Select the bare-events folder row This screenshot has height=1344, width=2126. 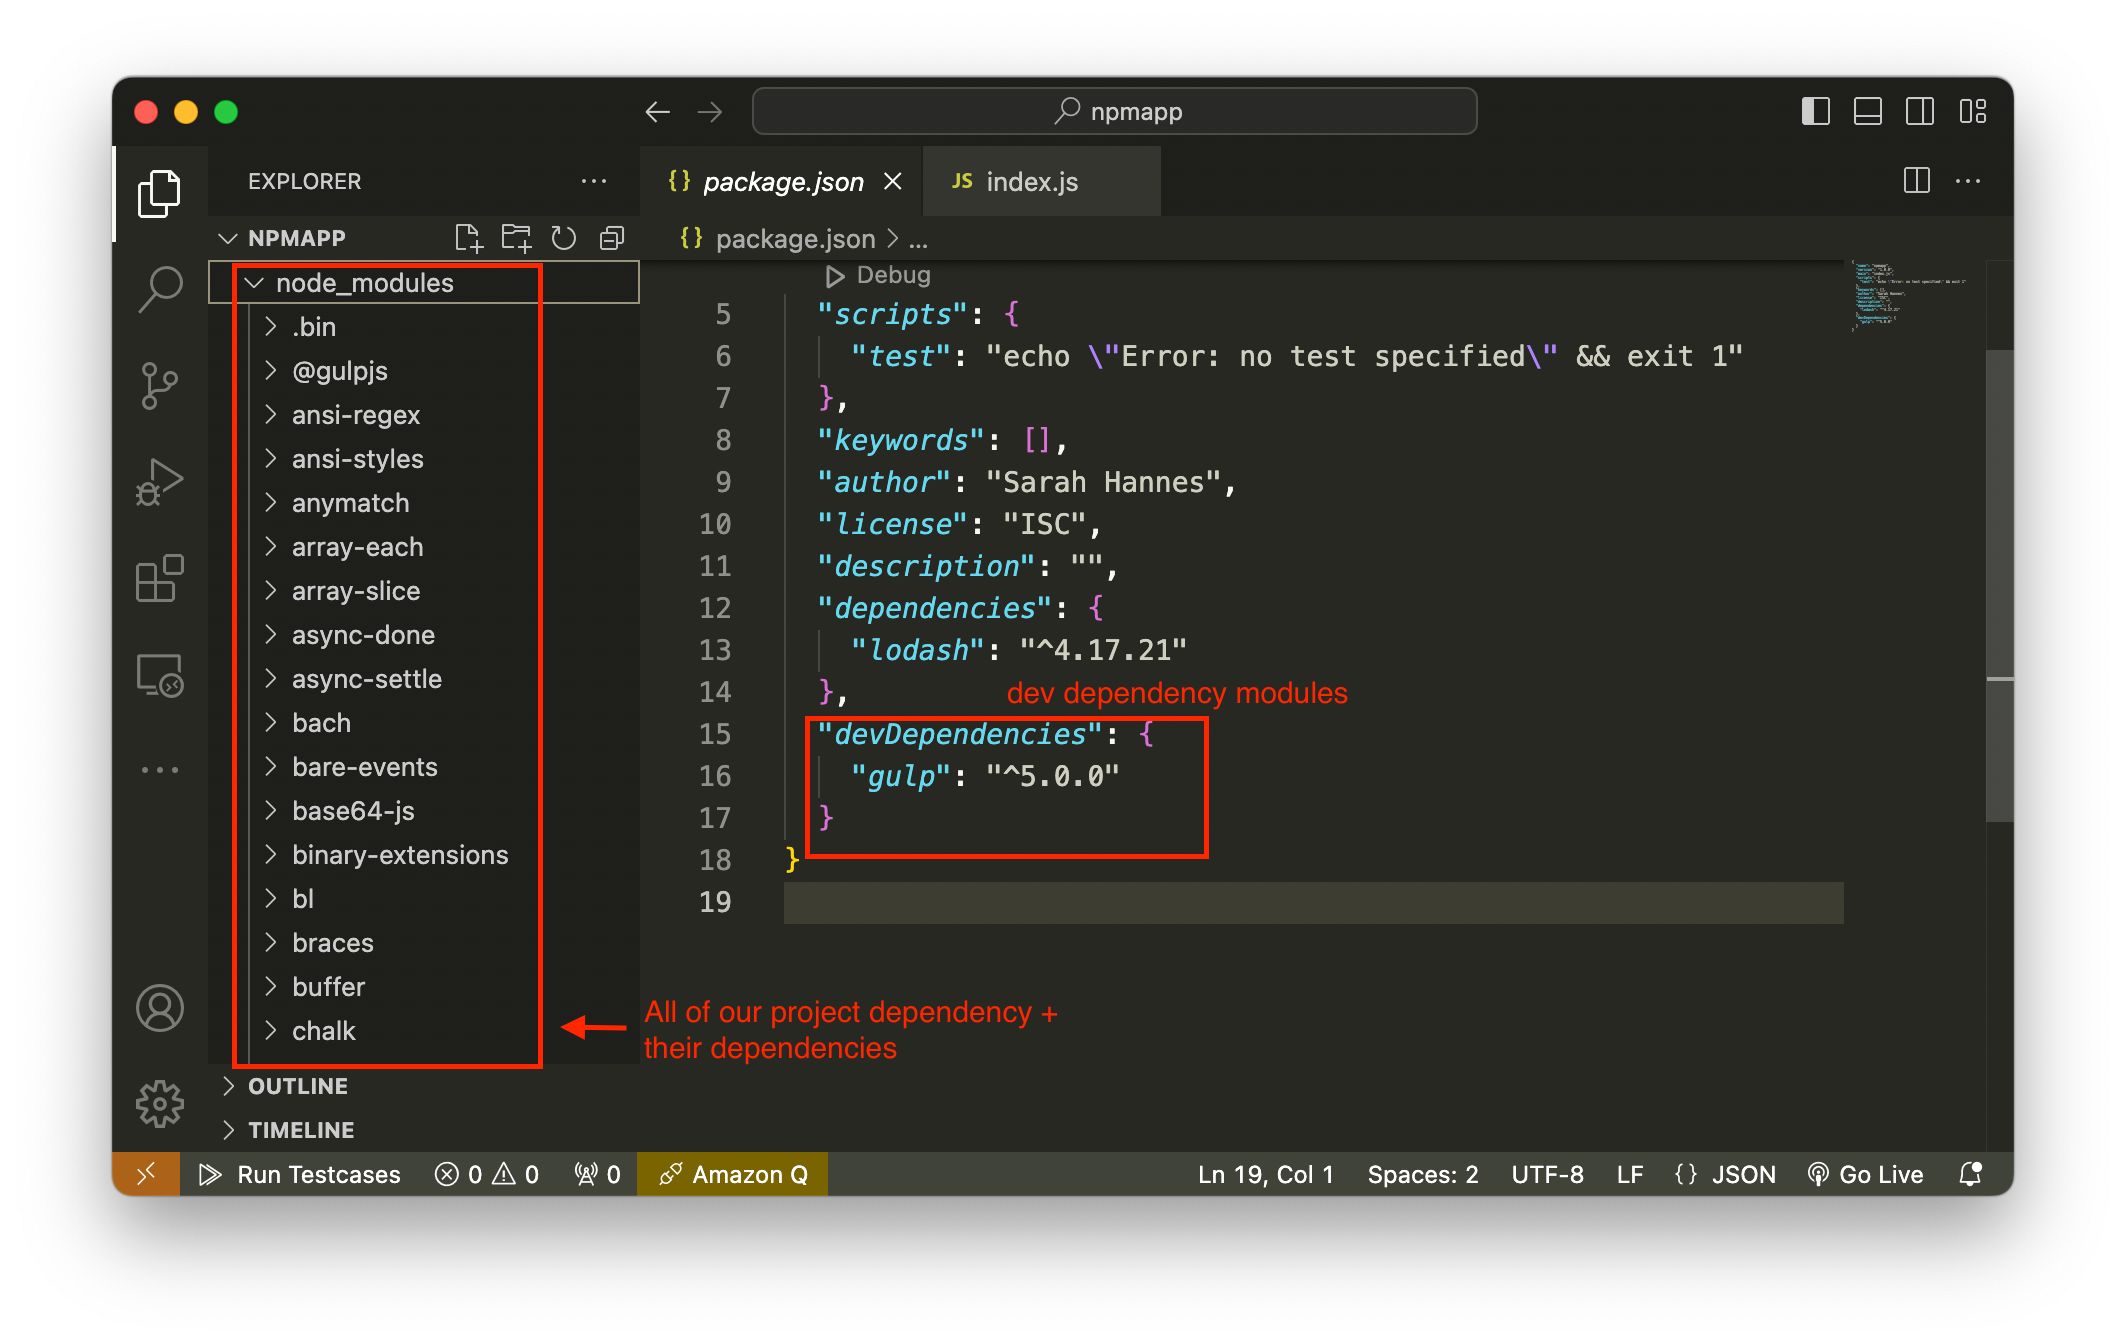coord(424,767)
